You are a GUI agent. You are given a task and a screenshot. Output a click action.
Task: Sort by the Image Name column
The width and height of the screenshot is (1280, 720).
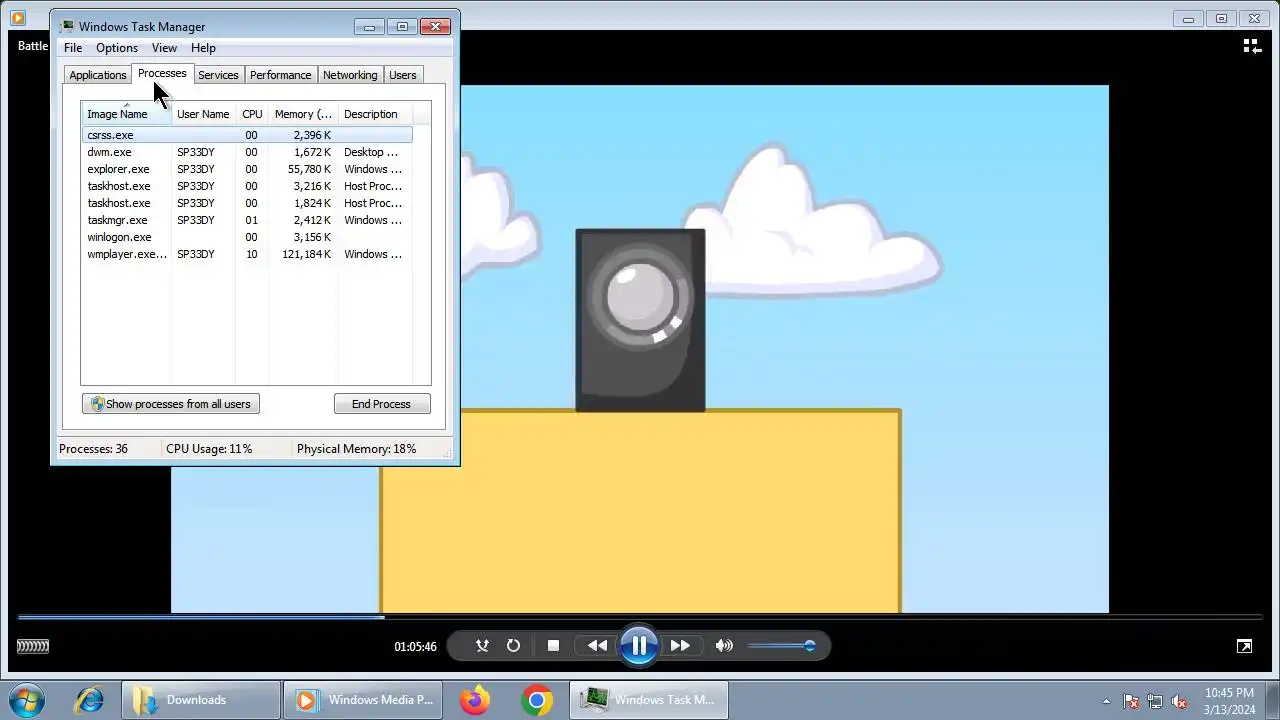pos(126,114)
